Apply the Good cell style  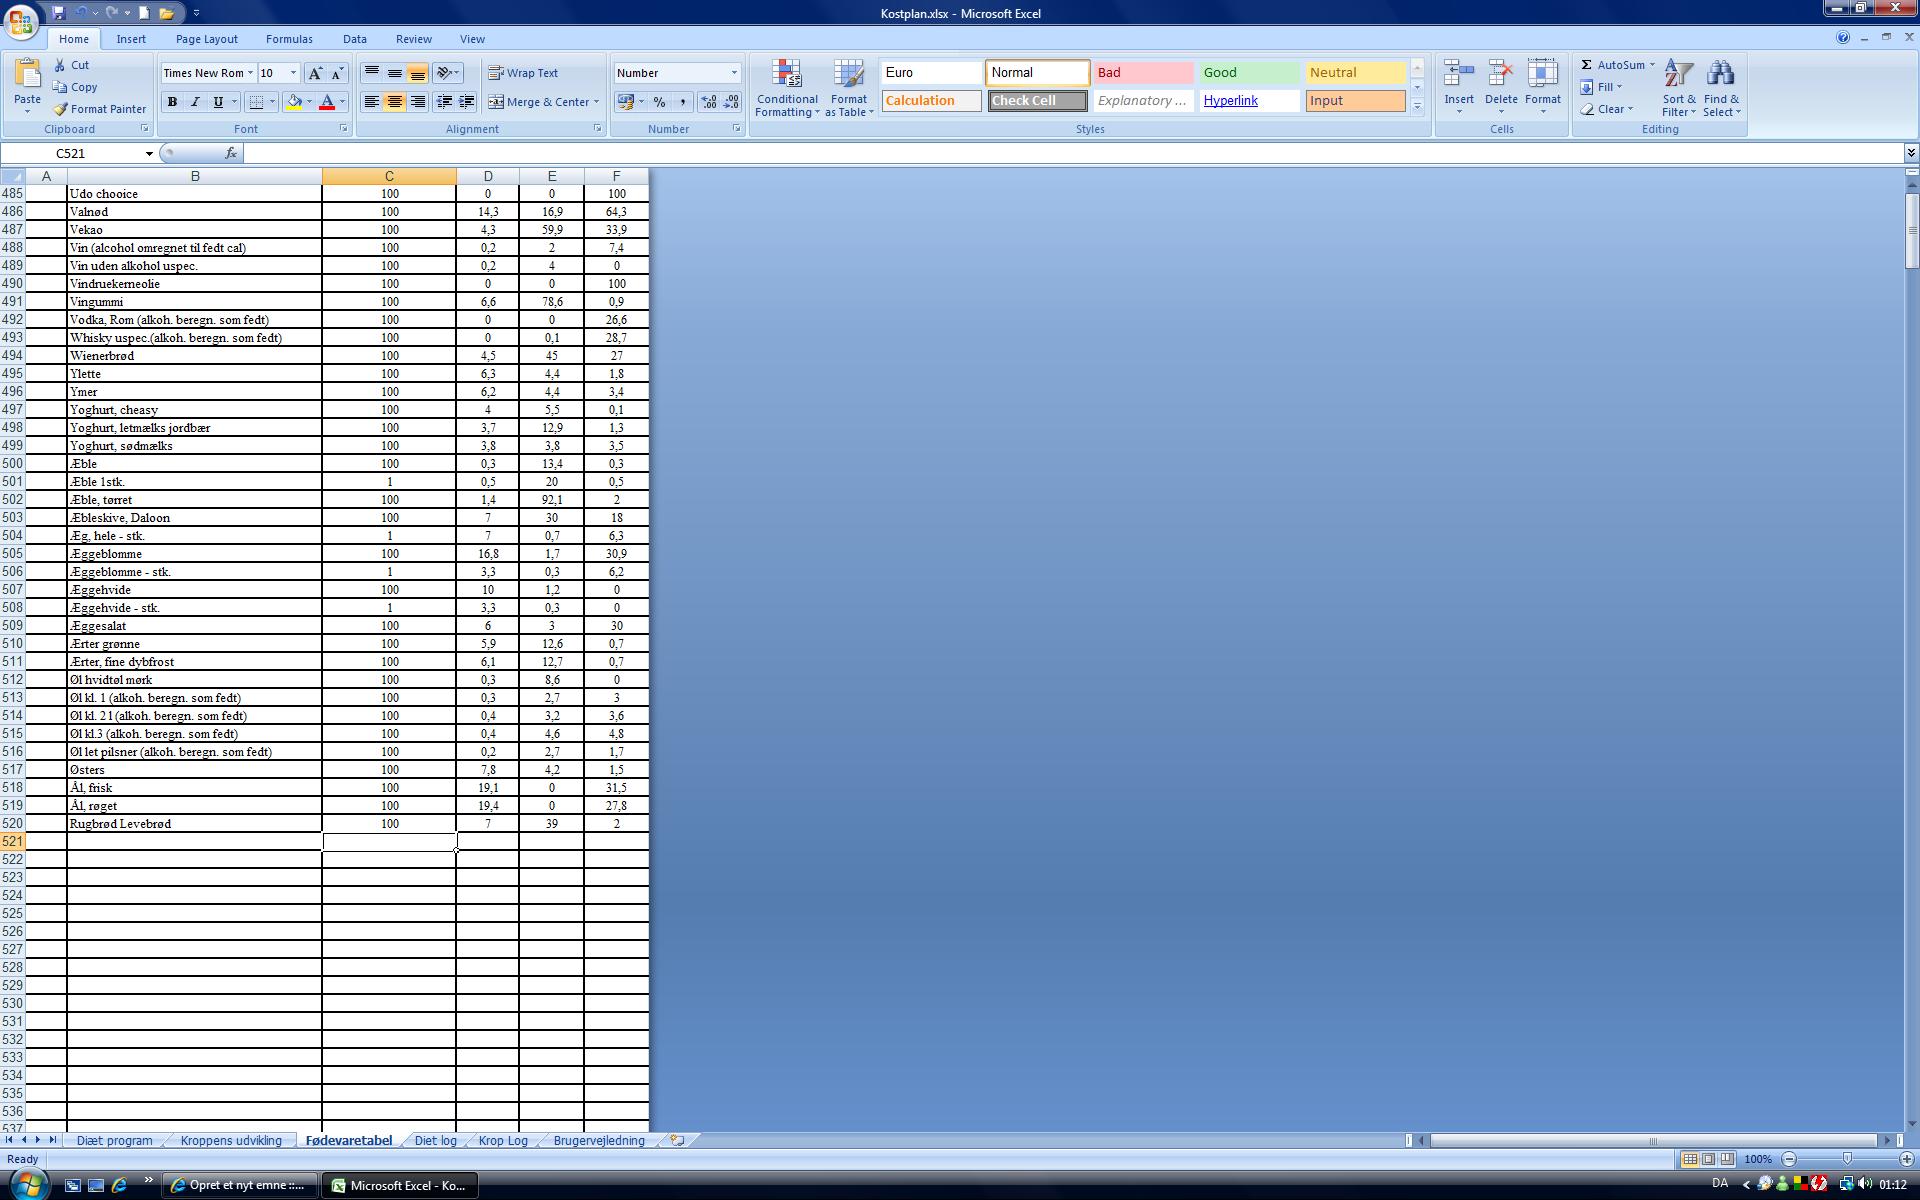[1249, 73]
